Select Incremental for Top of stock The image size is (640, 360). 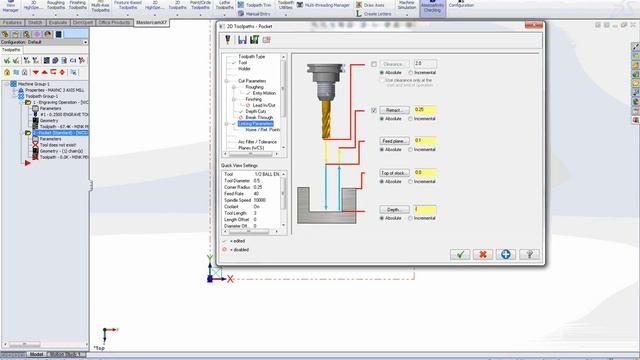click(411, 182)
